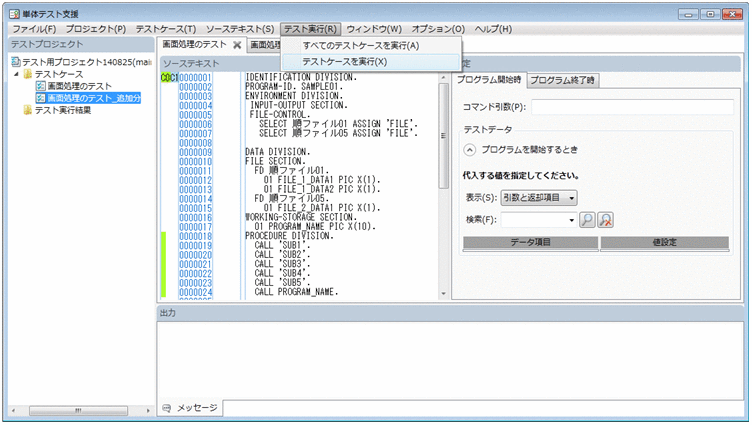Click line number 0000018
752x425 pixels.
(196, 236)
